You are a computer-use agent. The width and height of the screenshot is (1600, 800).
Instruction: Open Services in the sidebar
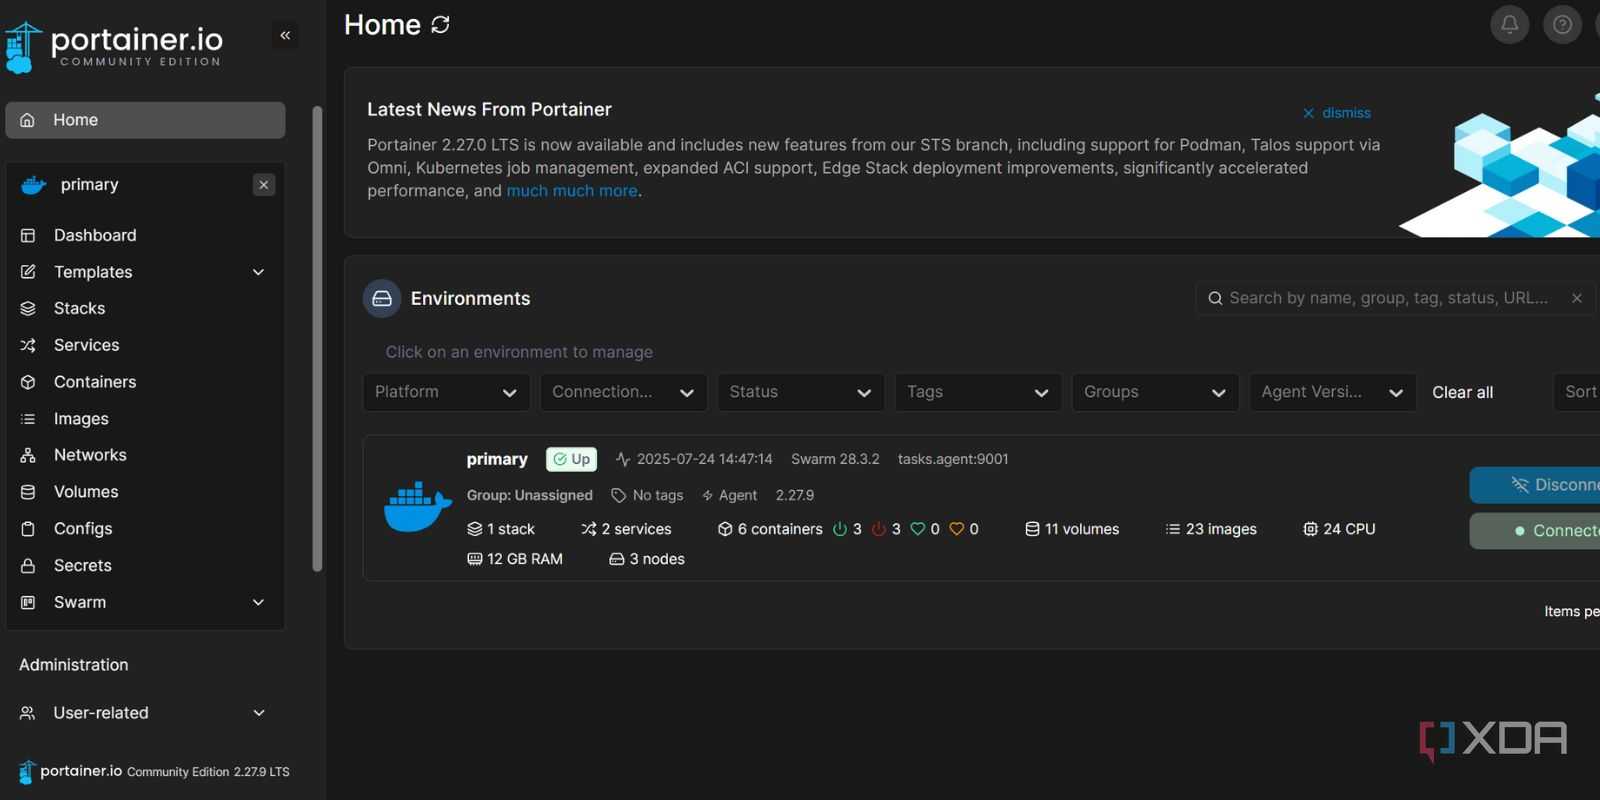pos(145,345)
